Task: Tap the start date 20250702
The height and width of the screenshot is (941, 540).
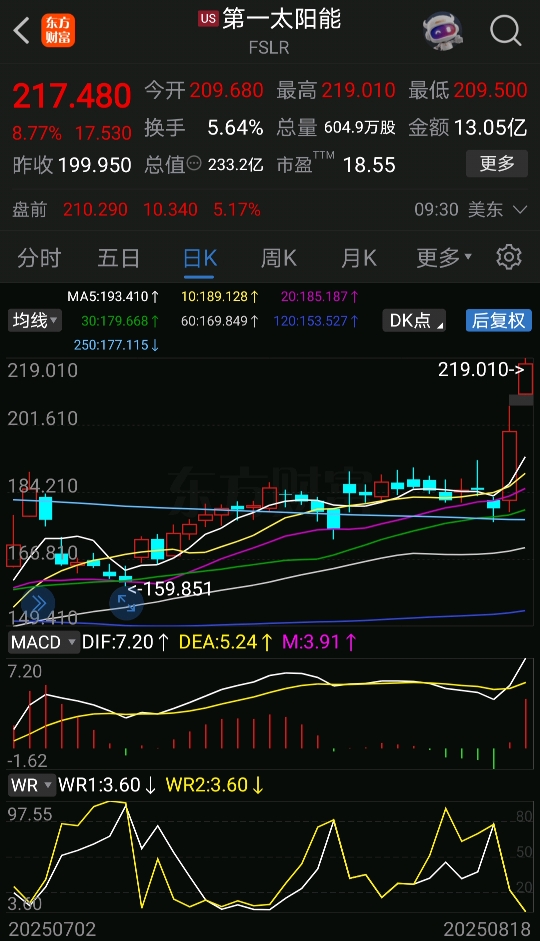Action: (x=52, y=930)
